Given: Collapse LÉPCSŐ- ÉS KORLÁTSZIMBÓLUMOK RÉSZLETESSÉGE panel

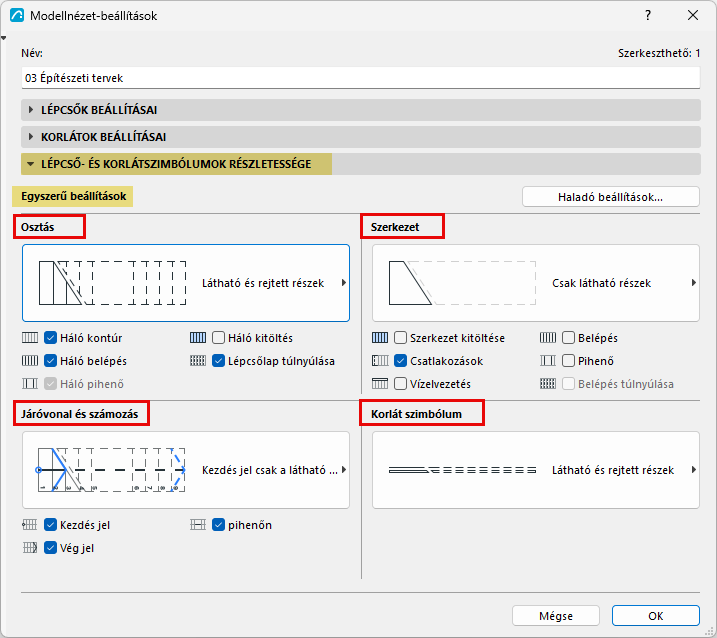Looking at the screenshot, I should (361, 164).
